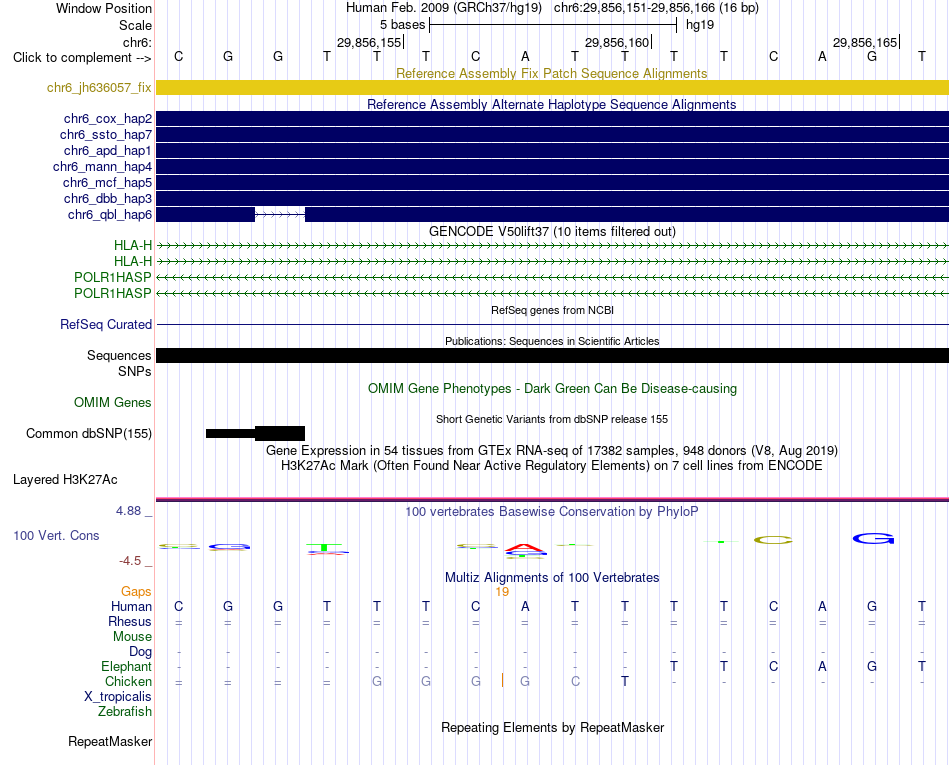950x765 pixels.
Task: Open the 'RefSeq genes from NCBI' title
Action: click(552, 310)
